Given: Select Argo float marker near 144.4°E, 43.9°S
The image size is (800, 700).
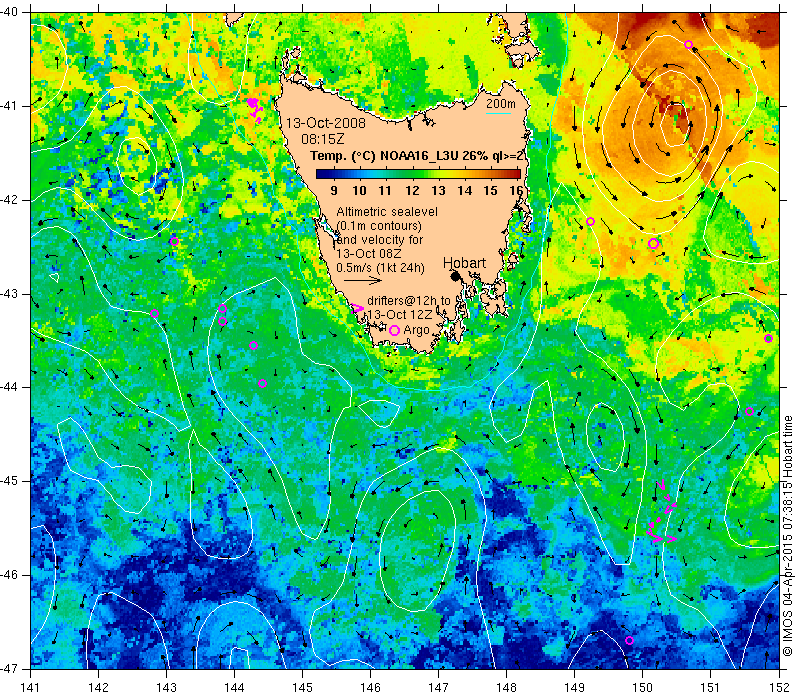Looking at the screenshot, I should (x=262, y=384).
